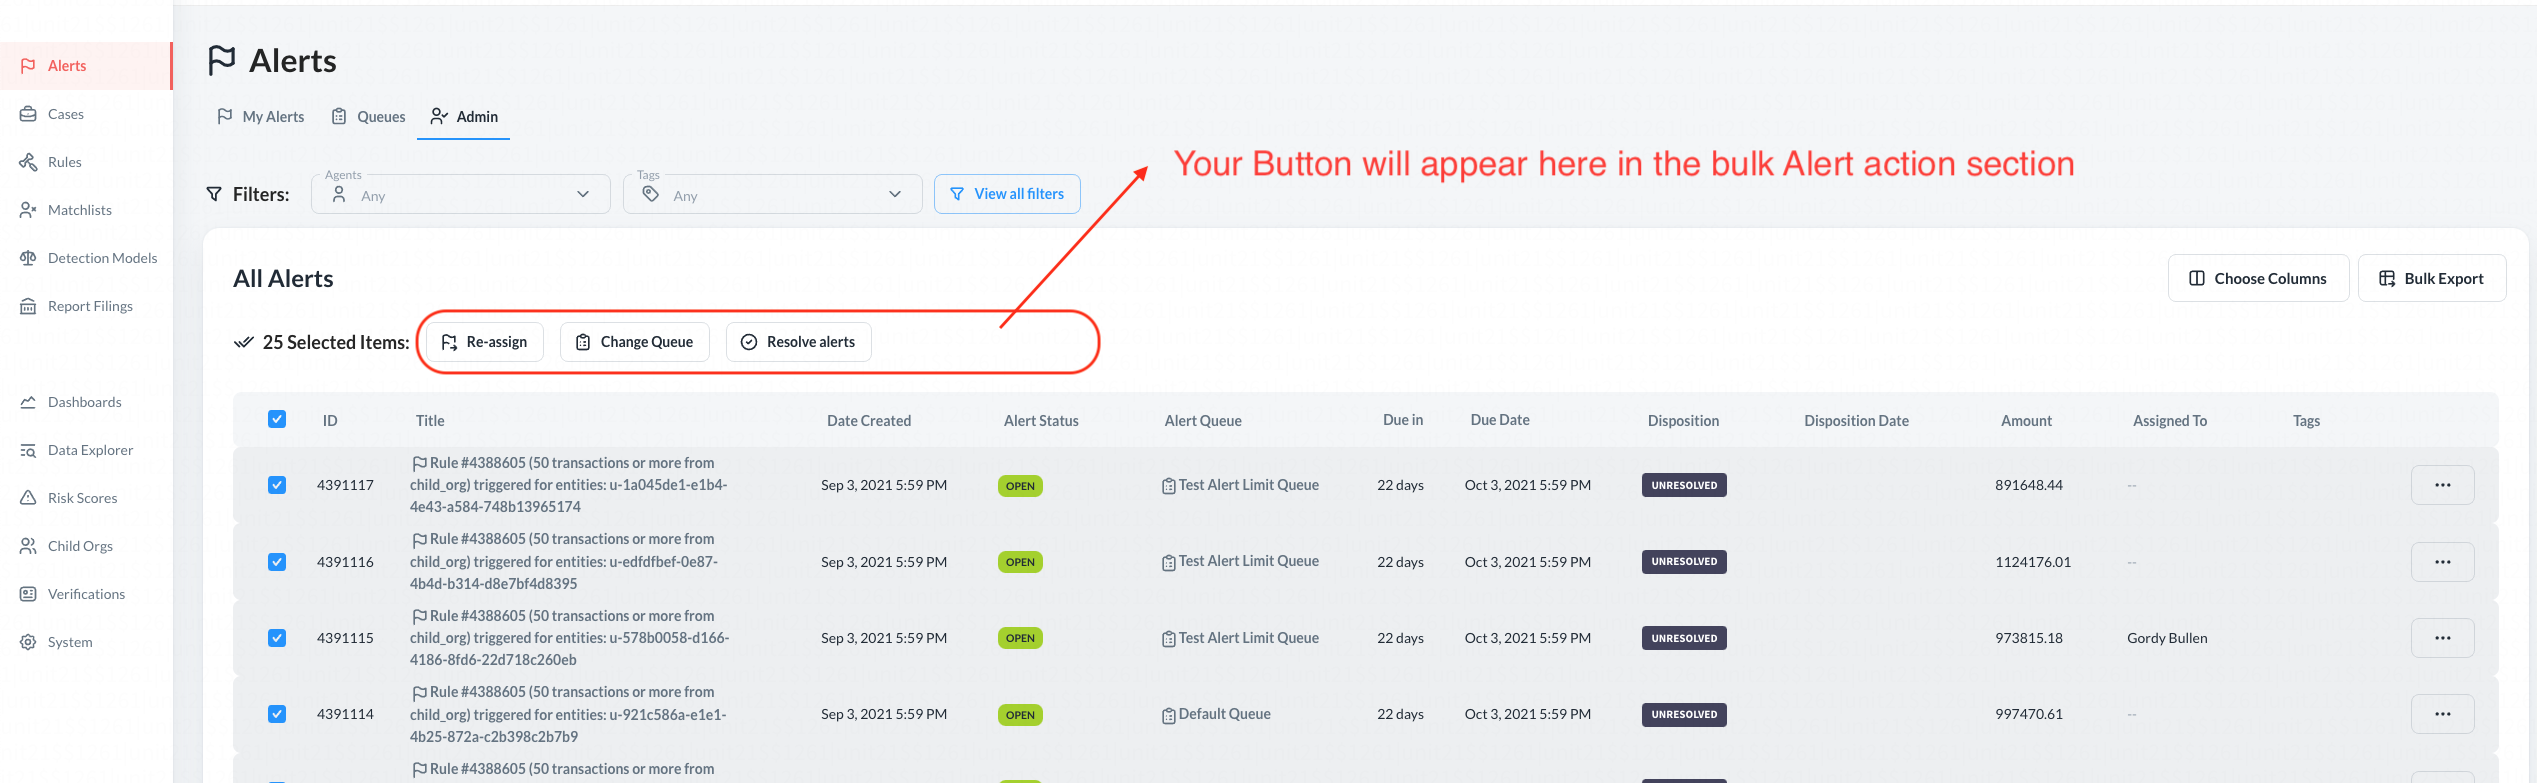This screenshot has height=783, width=2537.
Task: Click the selected items double-check icon
Action: (243, 342)
